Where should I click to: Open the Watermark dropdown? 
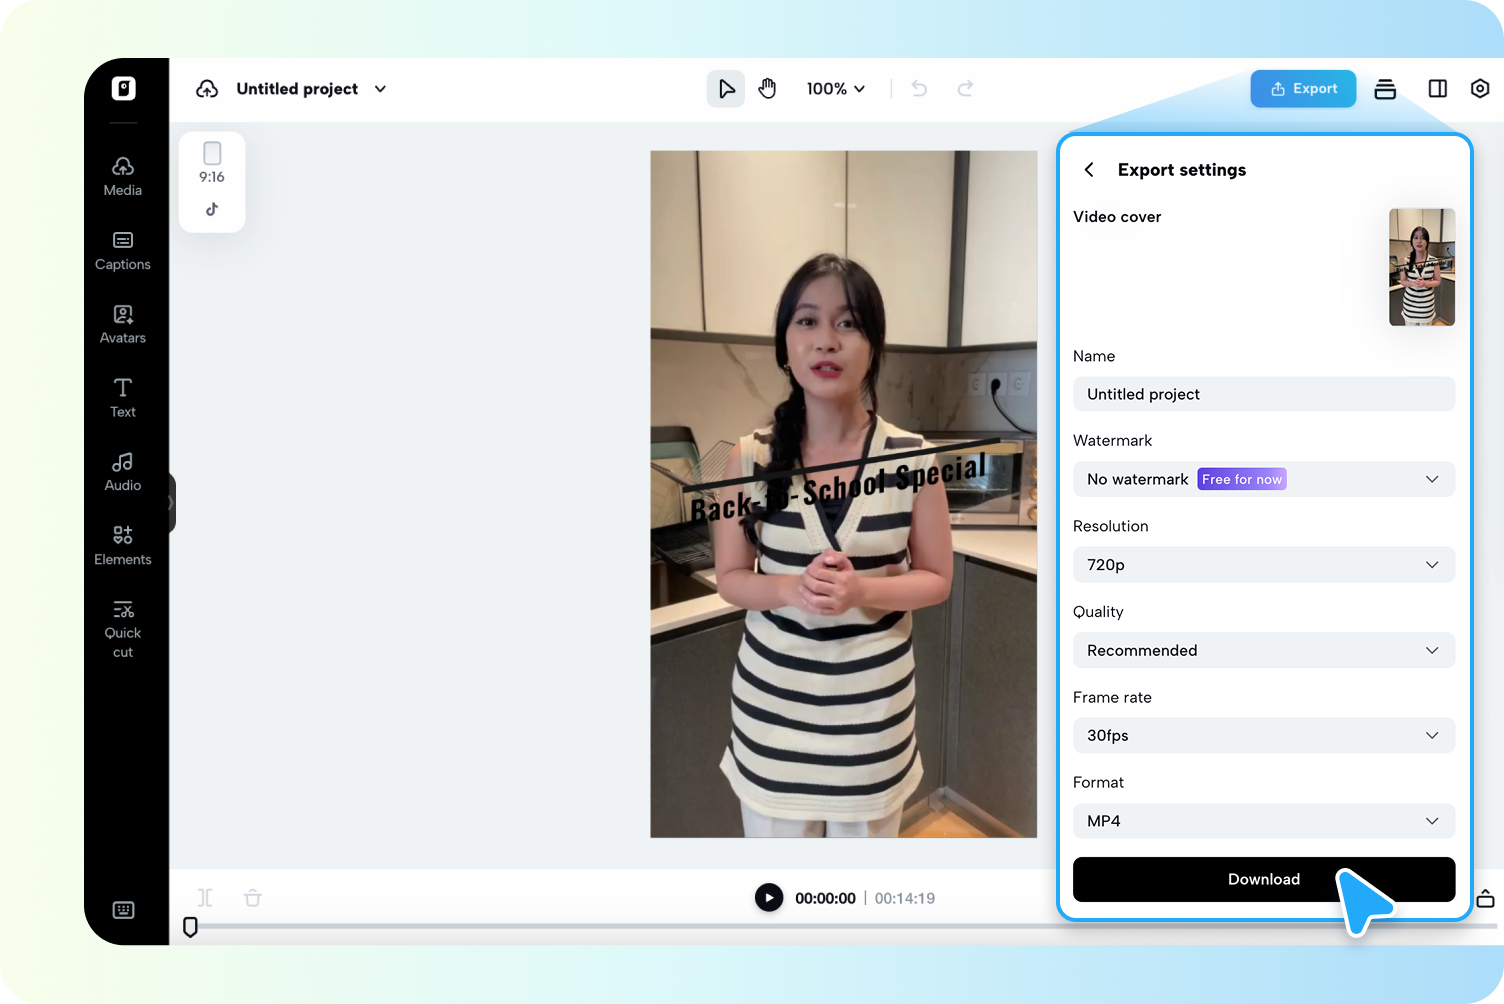1264,479
